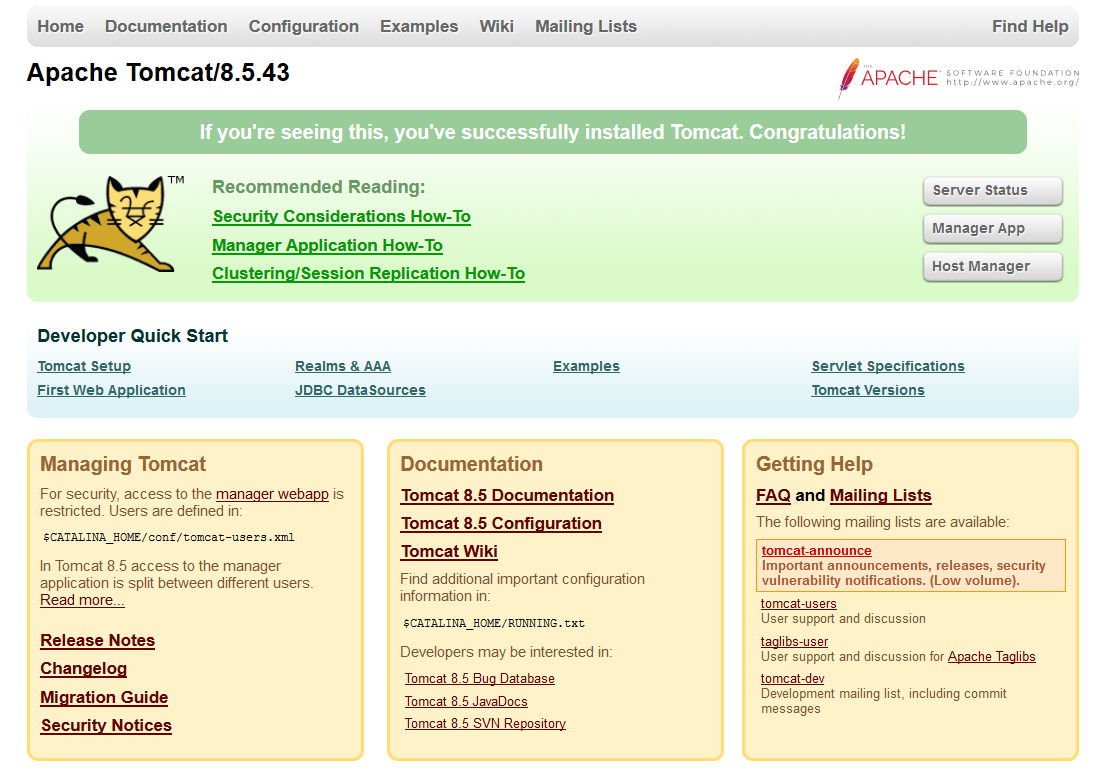Open JDBC DataSources link
Viewport: 1103px width, 769px height.
pyautogui.click(x=360, y=390)
